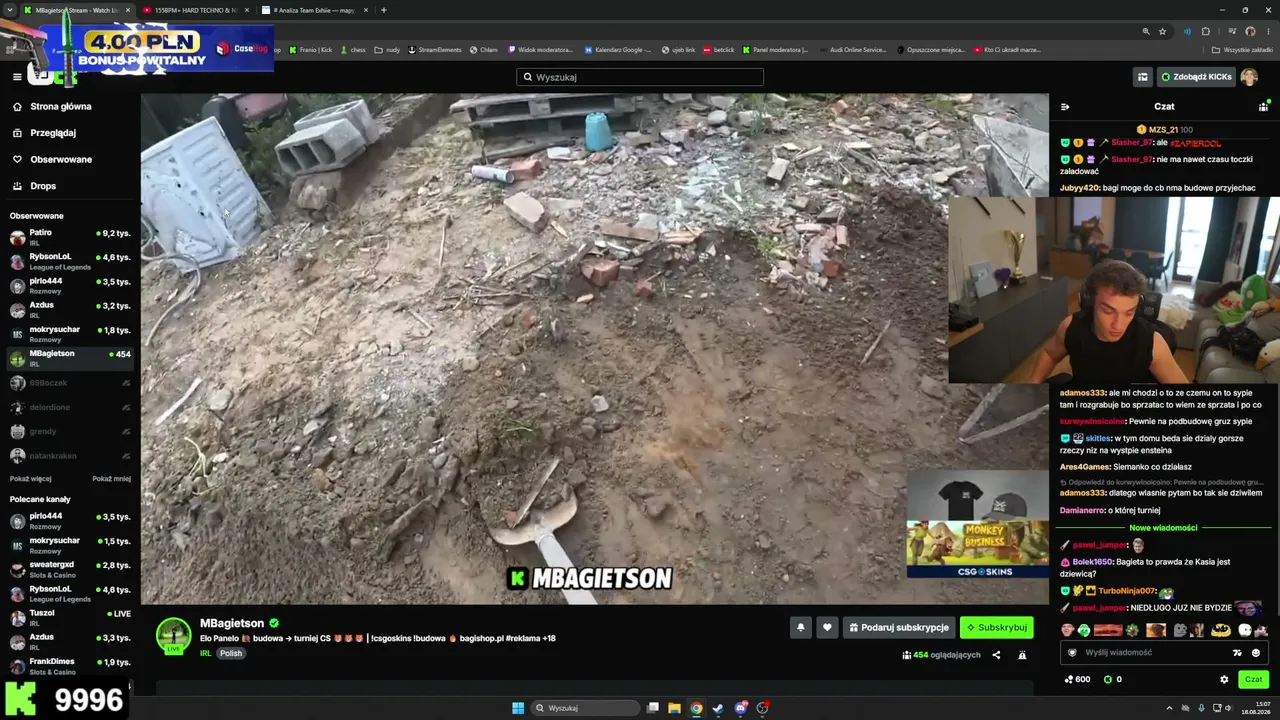This screenshot has width=1280, height=720.
Task: Open the user profile avatar menu
Action: (1249, 77)
